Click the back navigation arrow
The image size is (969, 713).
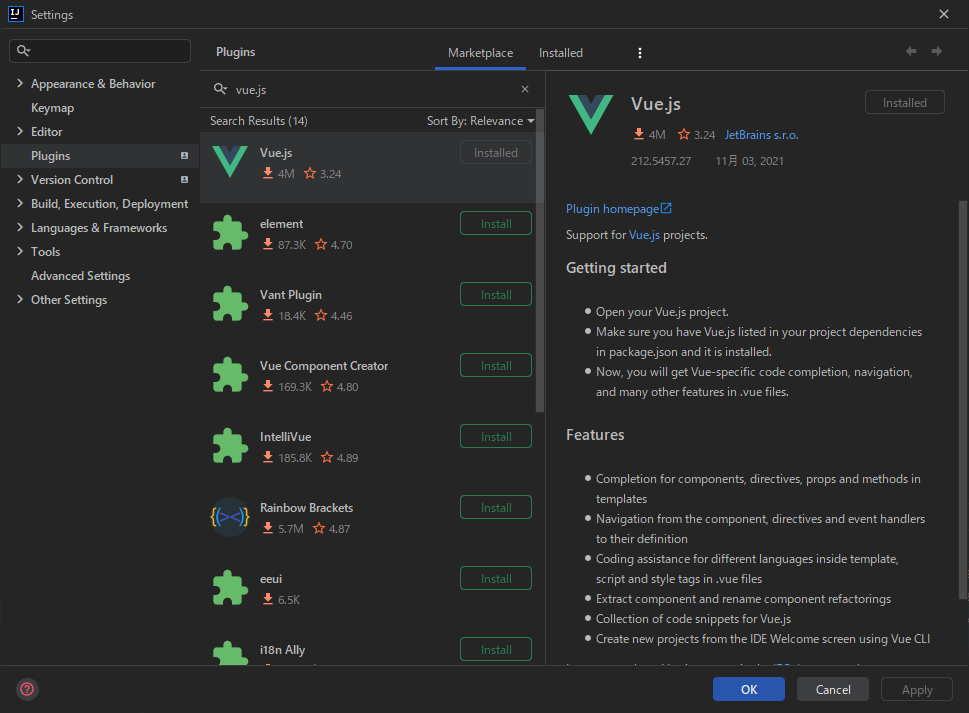910,50
